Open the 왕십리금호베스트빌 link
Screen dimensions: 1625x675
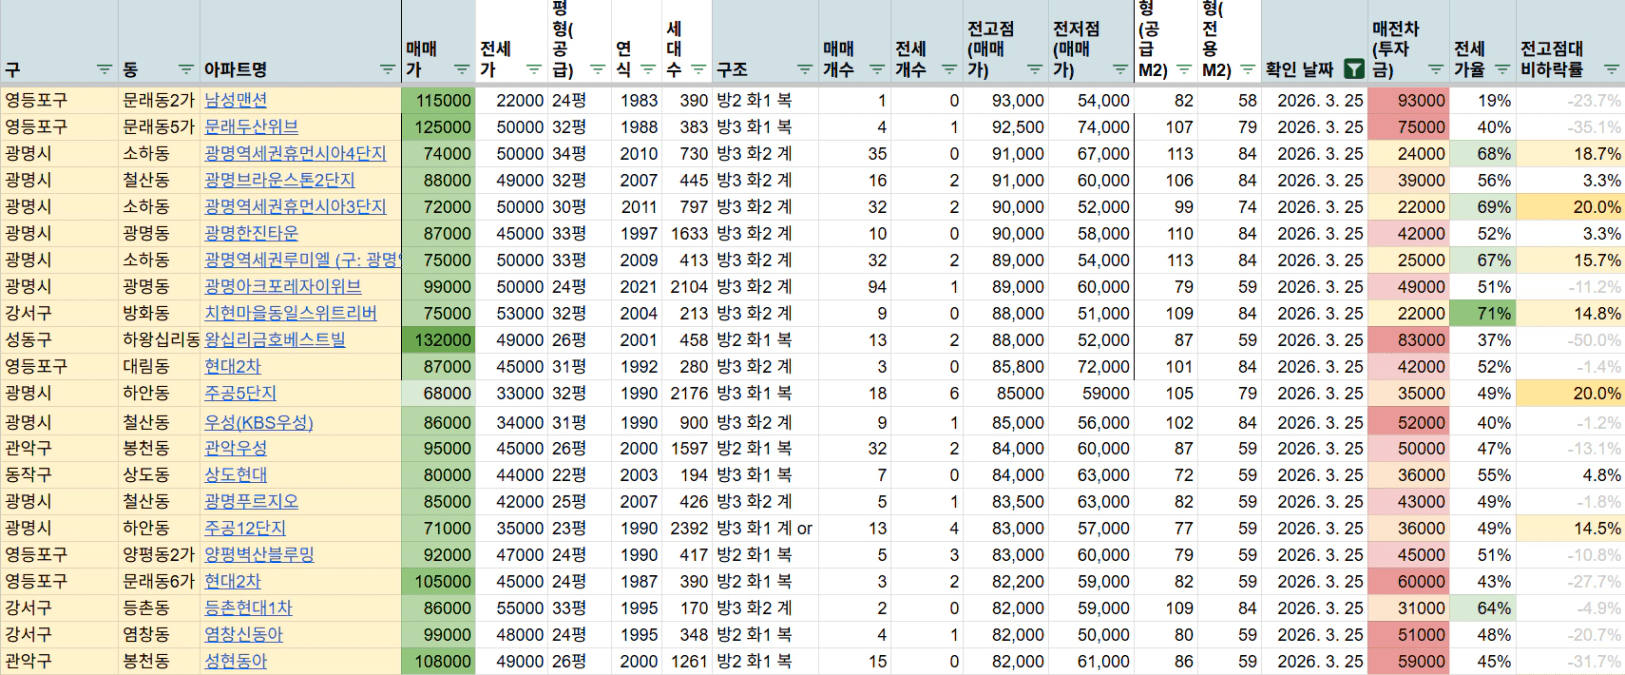click(x=274, y=340)
